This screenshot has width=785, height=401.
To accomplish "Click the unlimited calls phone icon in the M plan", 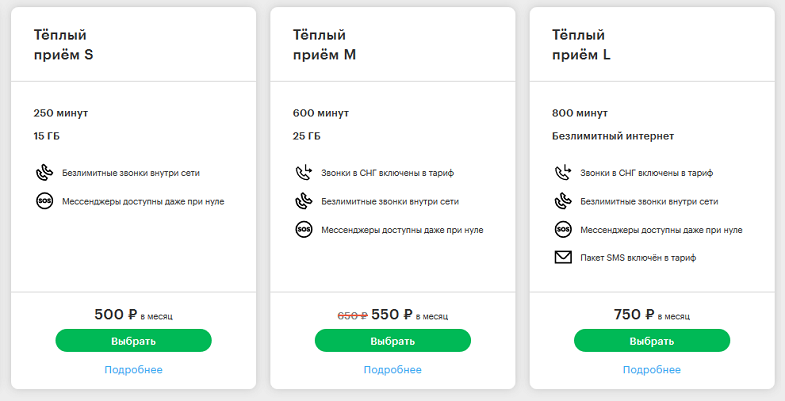I will pyautogui.click(x=304, y=201).
